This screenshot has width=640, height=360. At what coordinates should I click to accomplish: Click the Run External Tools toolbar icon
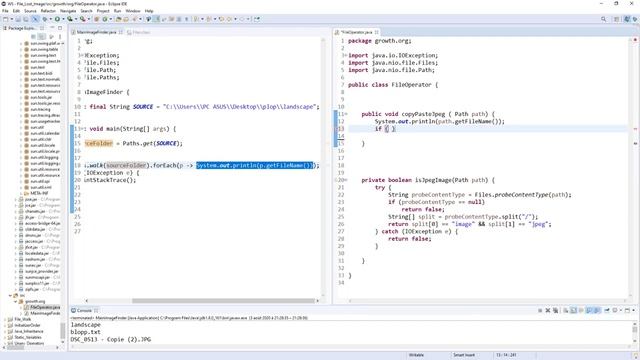(x=82, y=19)
